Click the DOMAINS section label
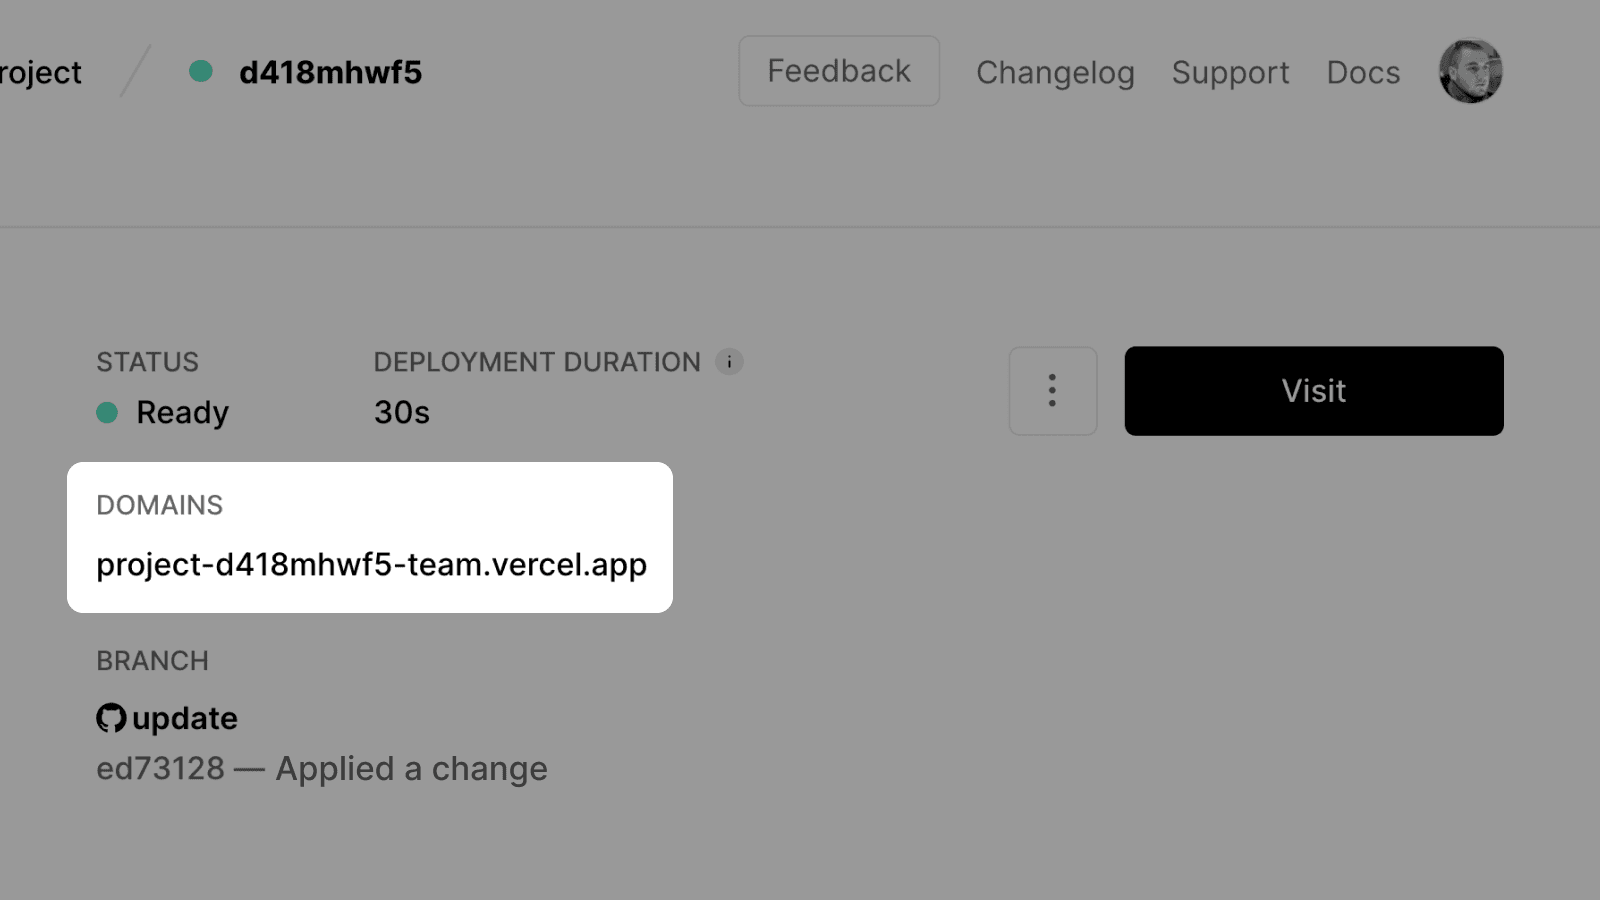1600x900 pixels. coord(159,505)
